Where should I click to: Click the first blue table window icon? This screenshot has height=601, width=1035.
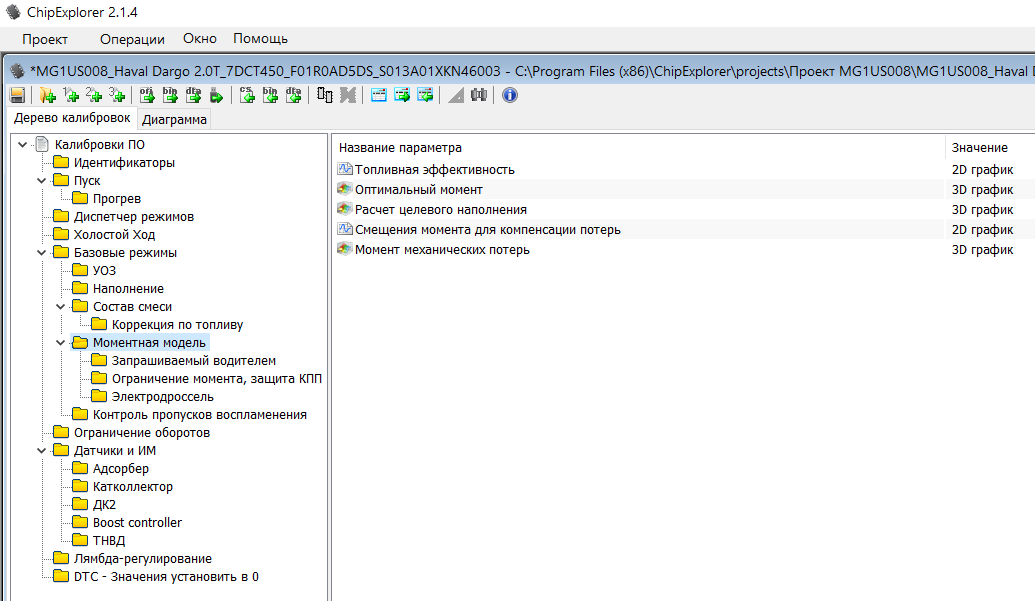(379, 95)
